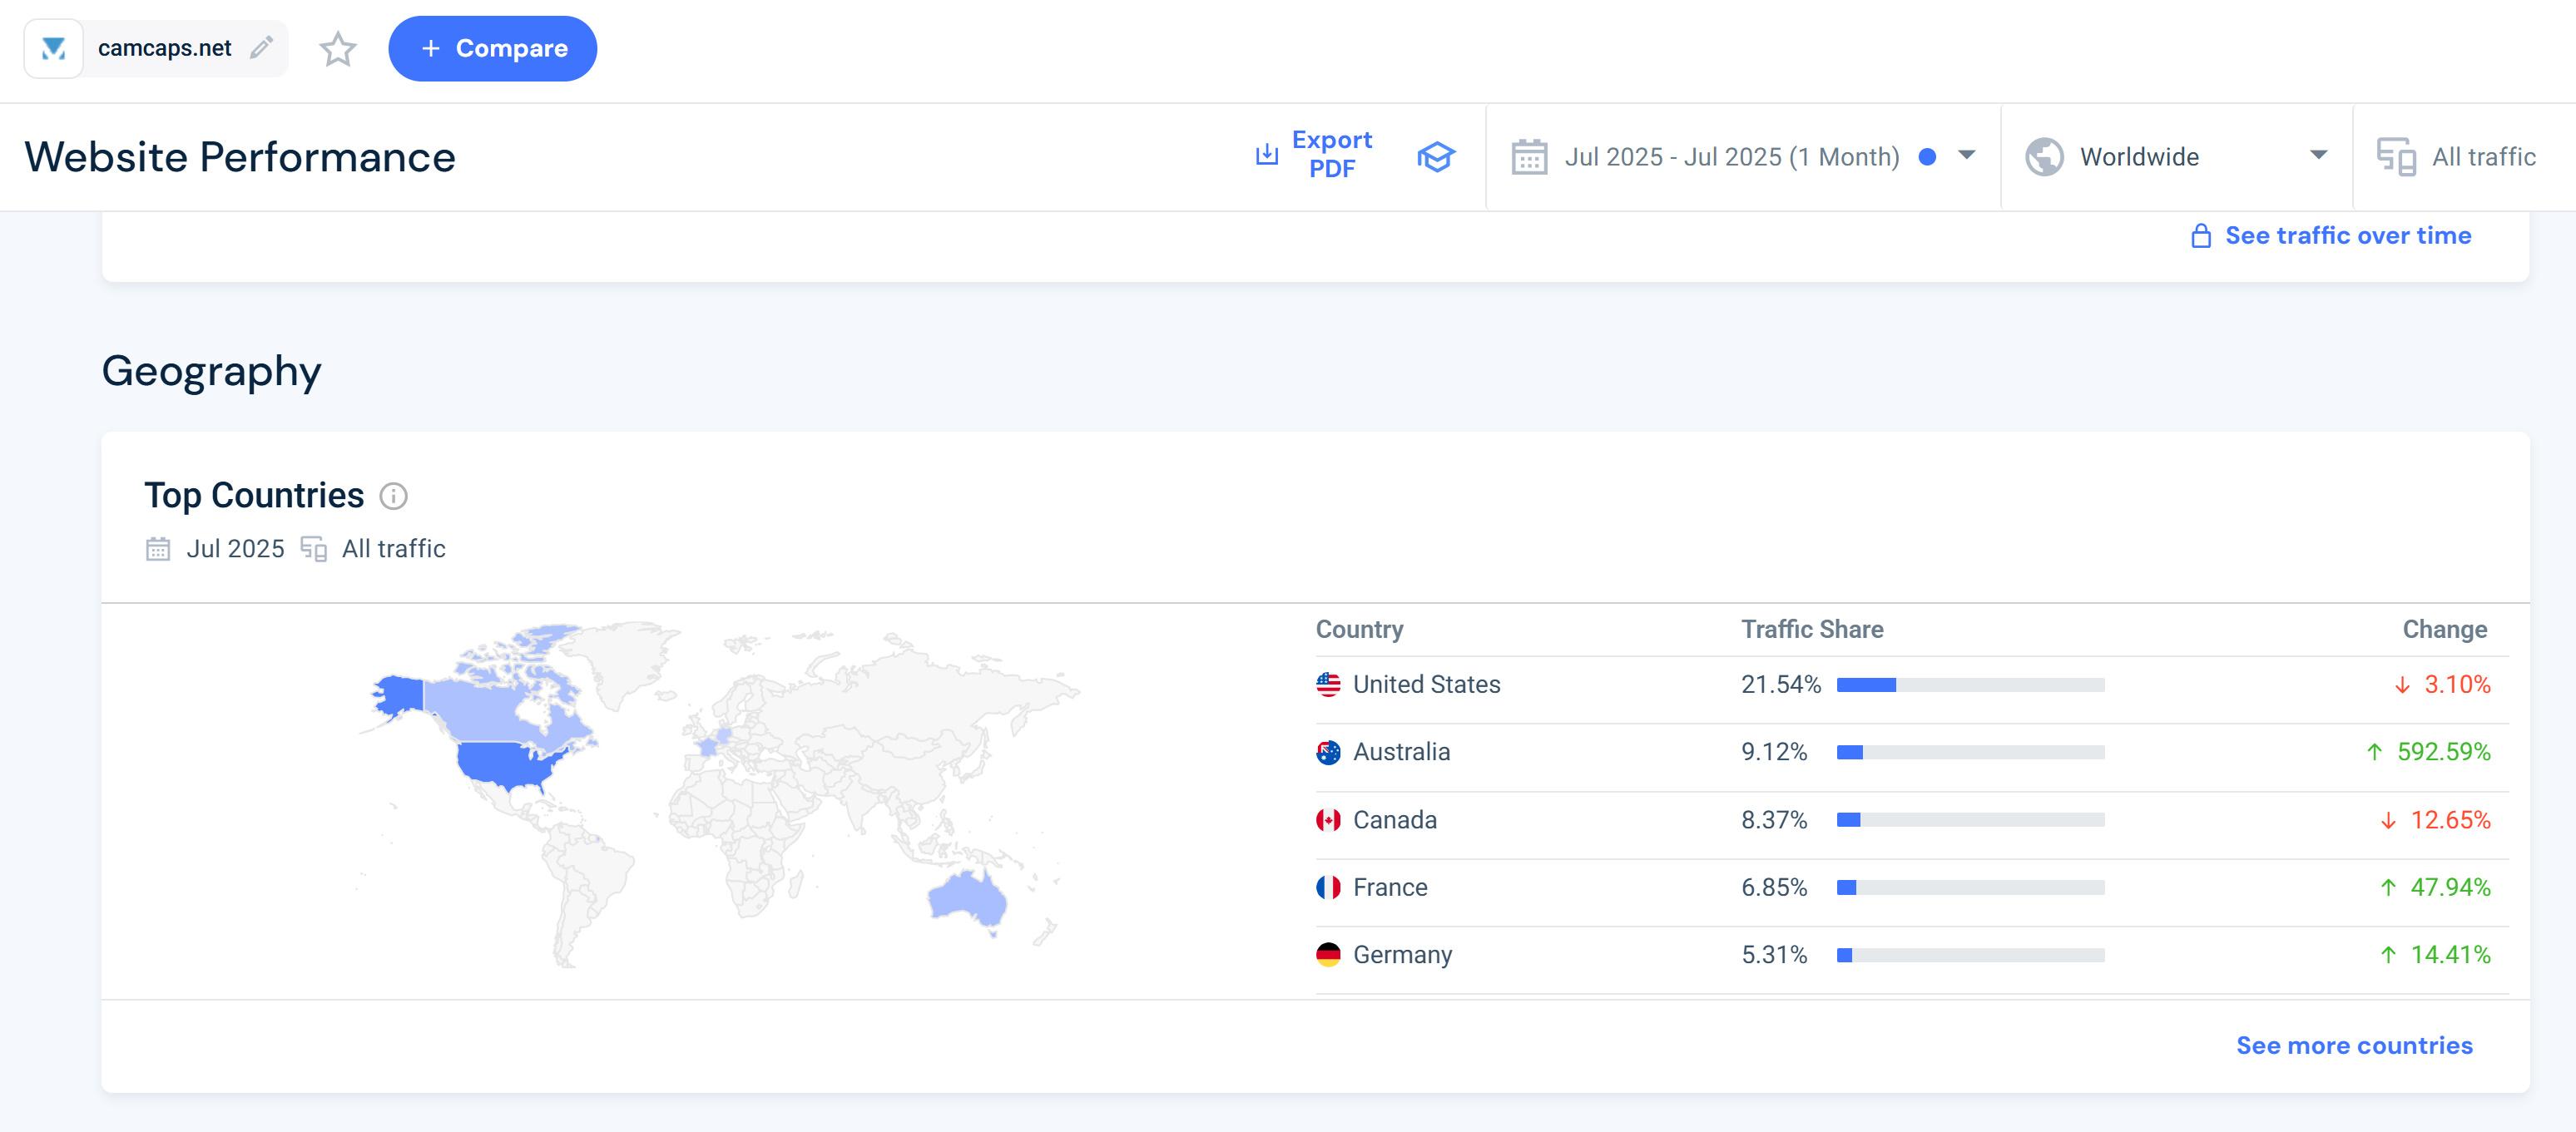Click the graduation cap learning icon
Screen dimensions: 2576x1132
(x=1435, y=156)
